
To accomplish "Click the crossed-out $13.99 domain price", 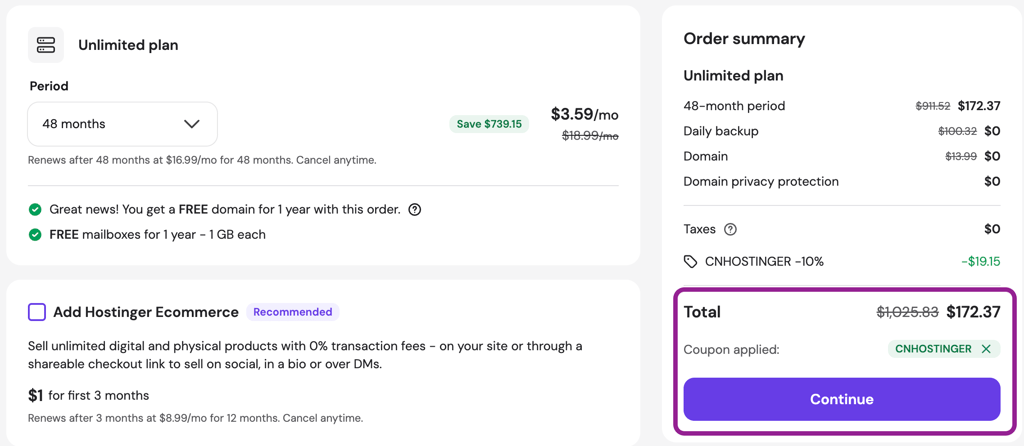I will tap(961, 157).
